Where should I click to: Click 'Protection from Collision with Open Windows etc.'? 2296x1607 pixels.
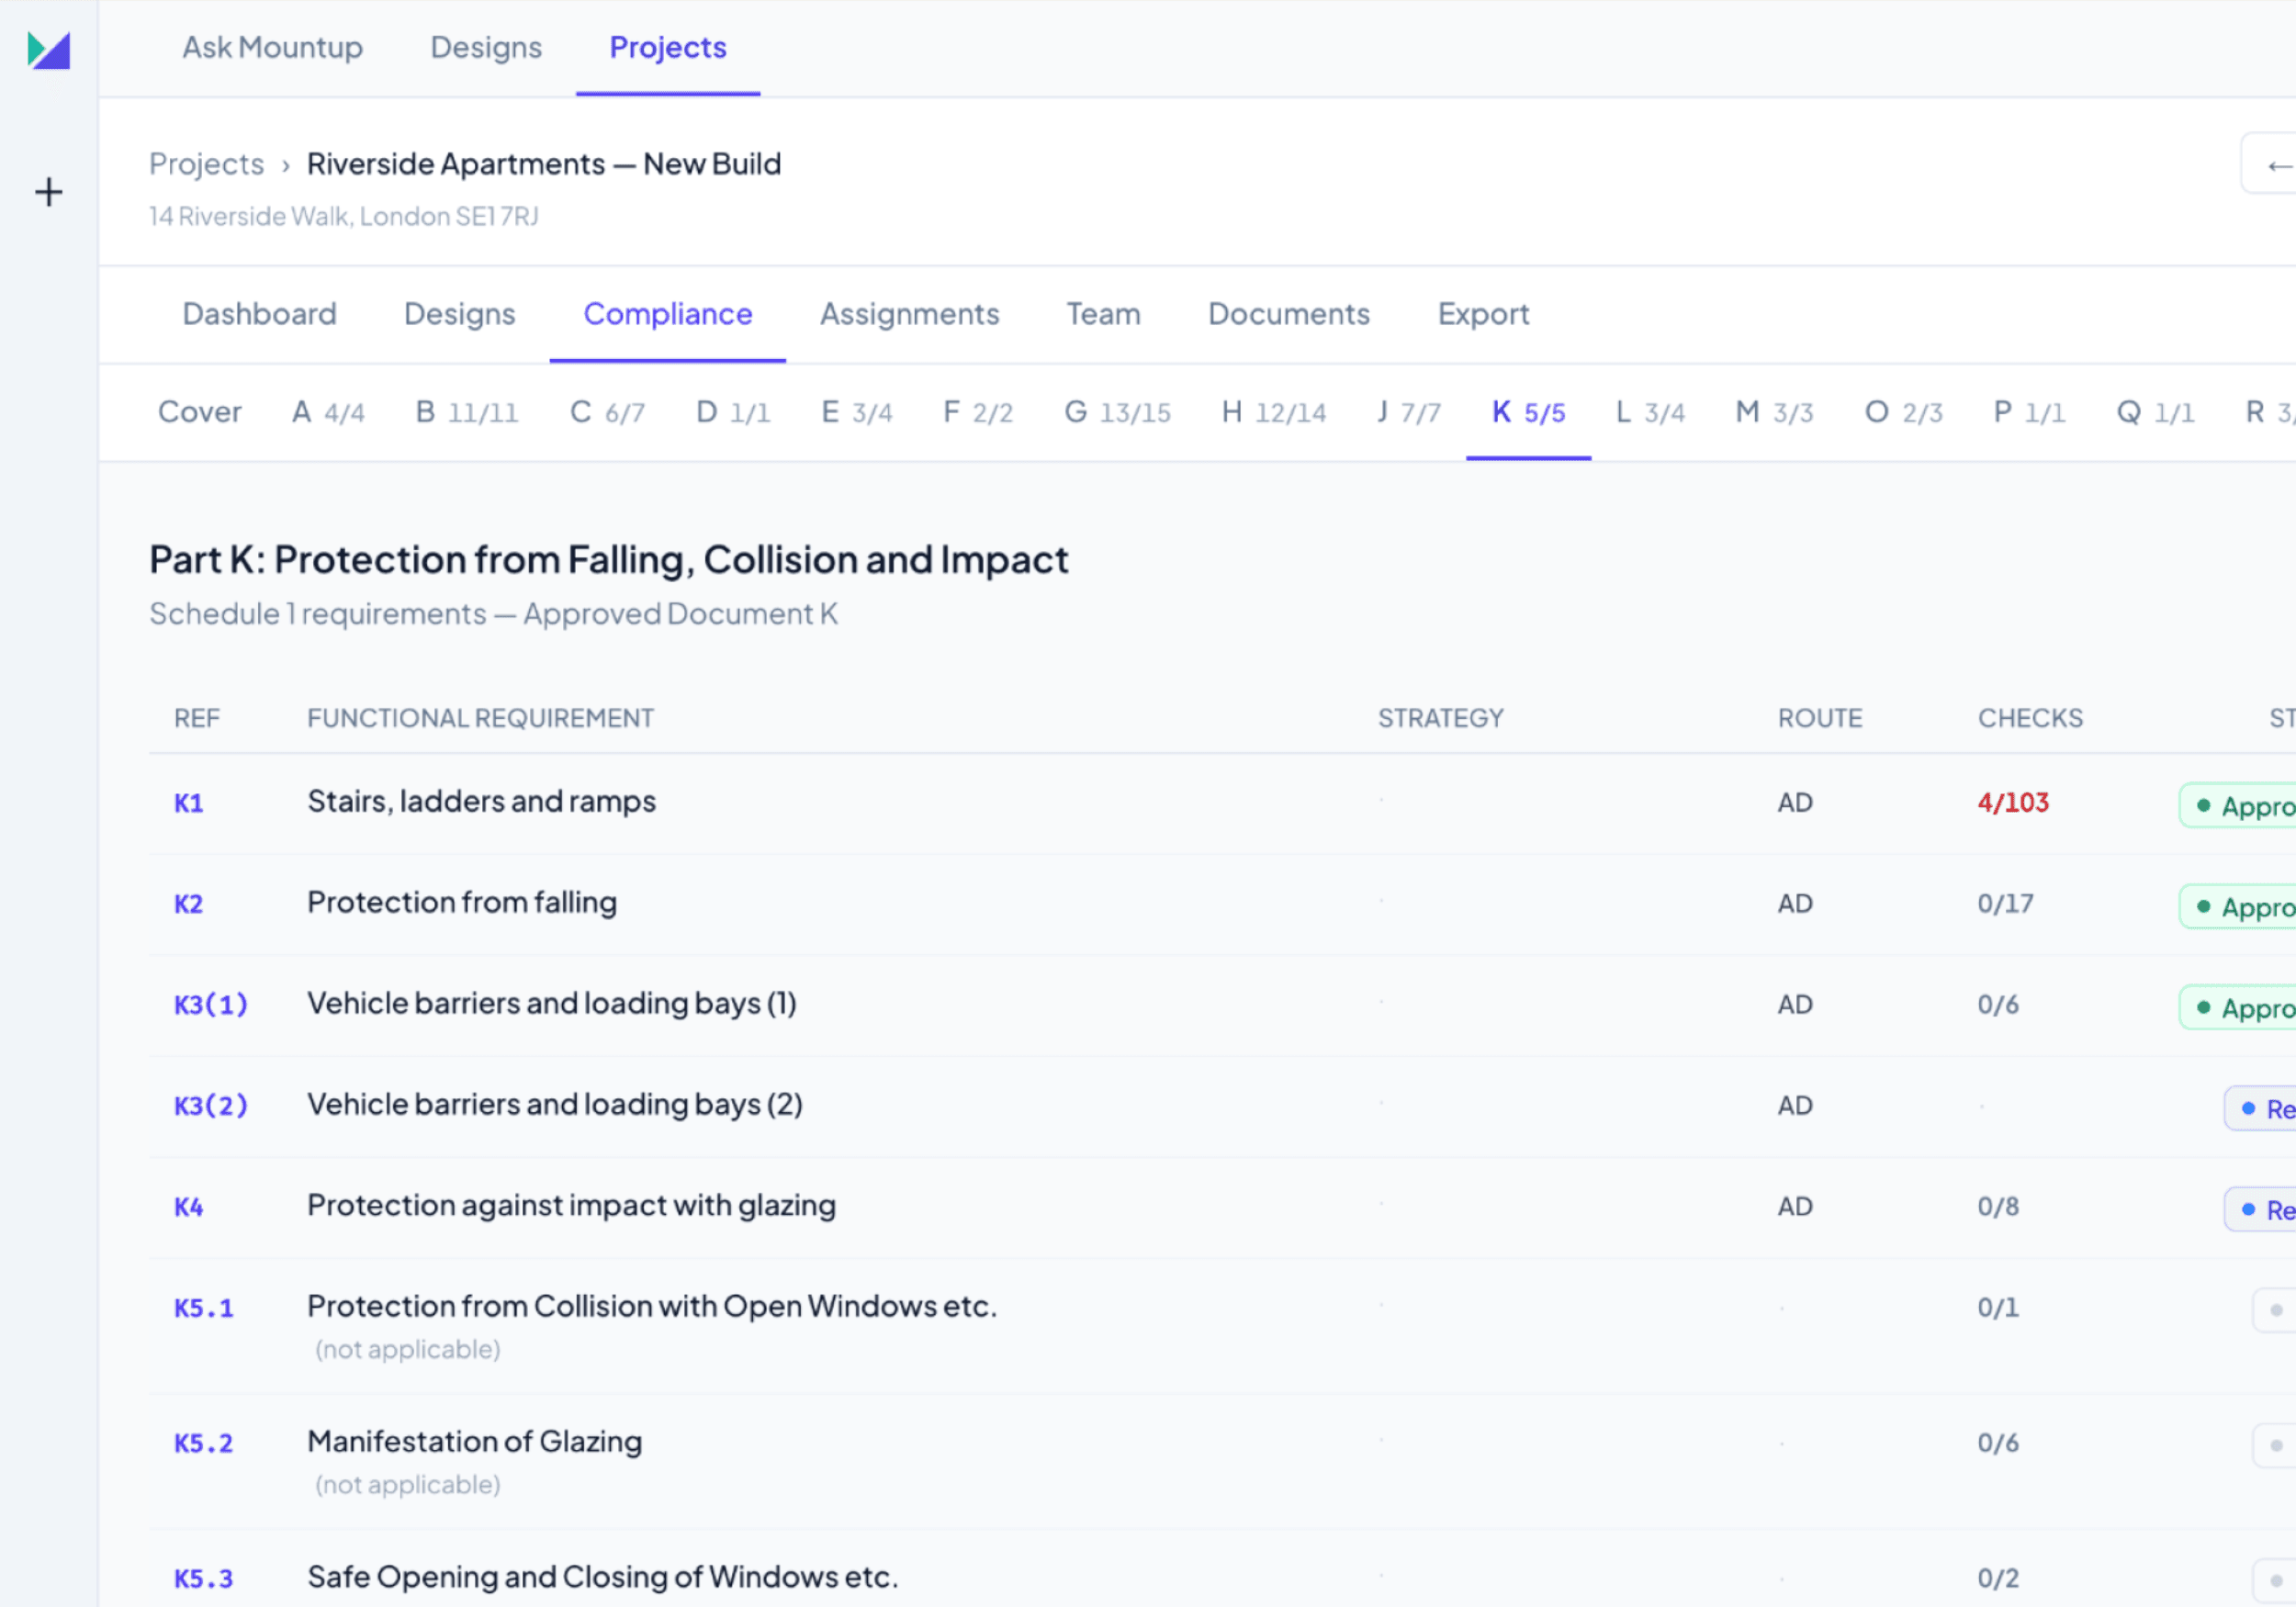click(652, 1307)
